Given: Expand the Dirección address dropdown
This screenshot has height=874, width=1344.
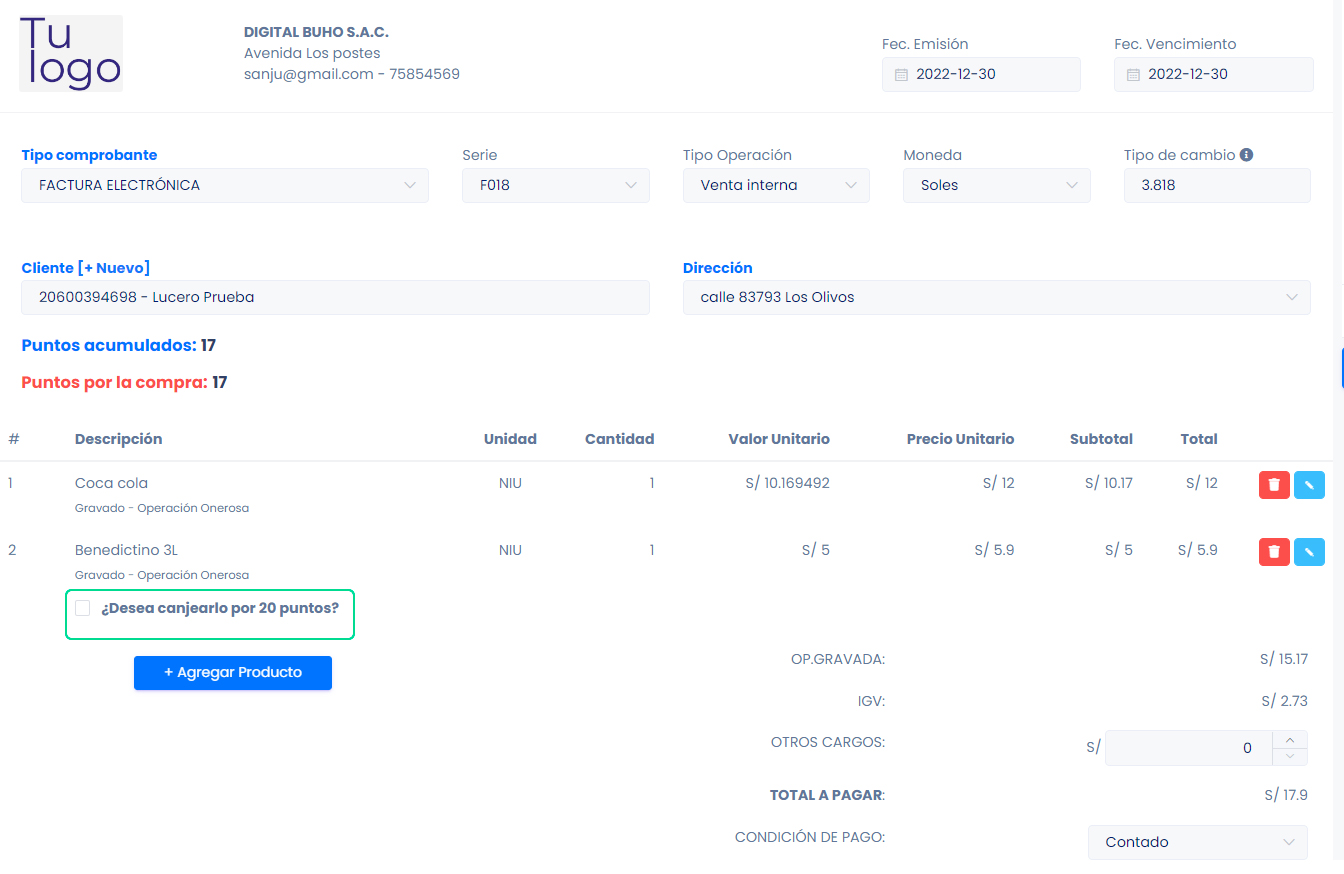Looking at the screenshot, I should click(x=996, y=298).
